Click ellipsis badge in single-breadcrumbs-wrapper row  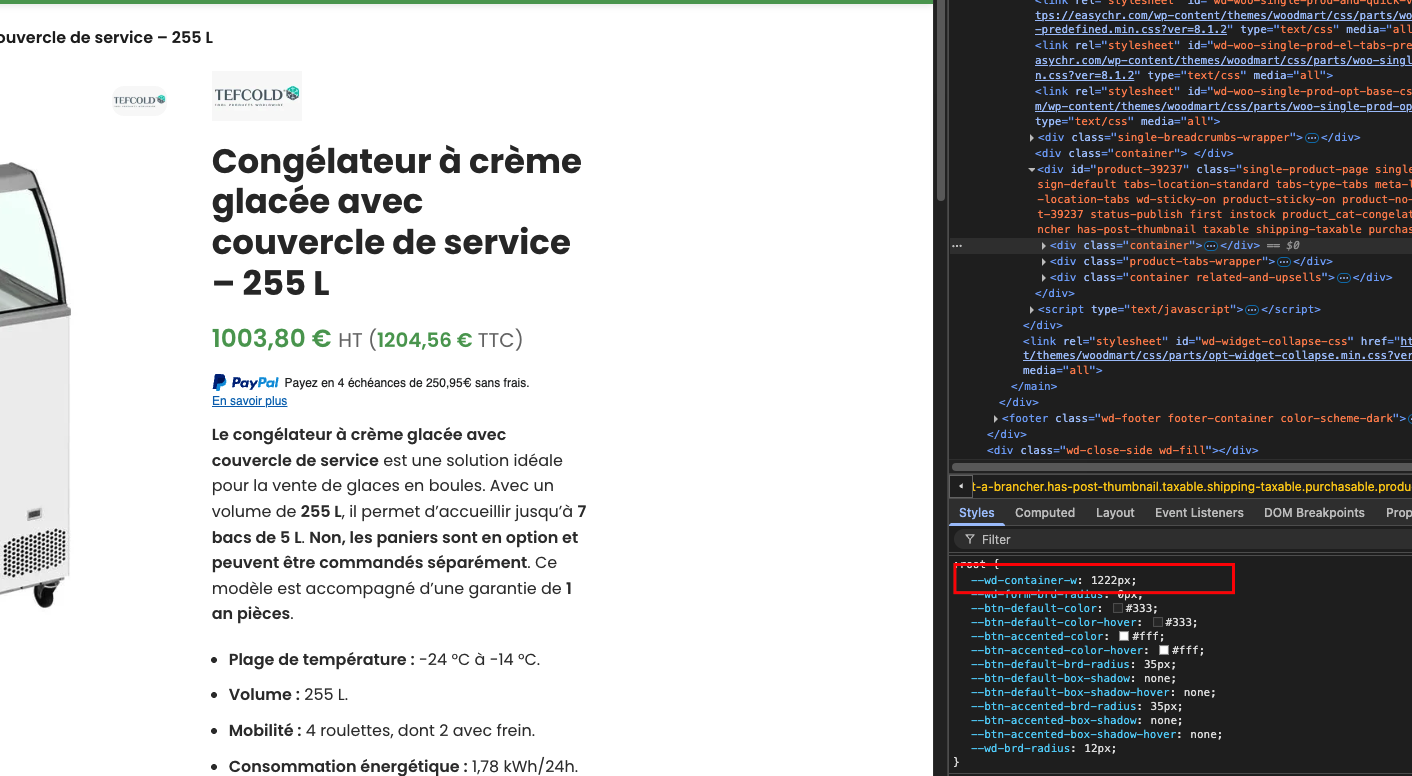(1311, 138)
